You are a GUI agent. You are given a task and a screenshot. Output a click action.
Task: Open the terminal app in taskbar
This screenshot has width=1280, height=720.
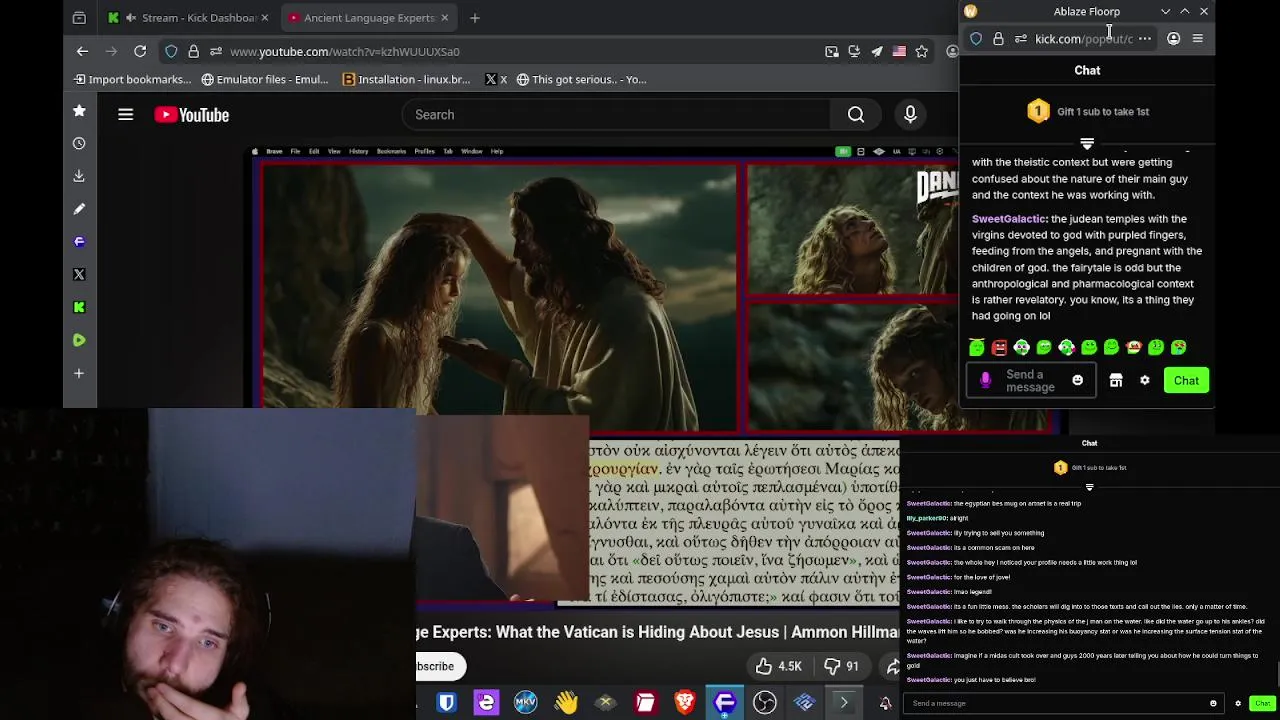click(x=844, y=703)
